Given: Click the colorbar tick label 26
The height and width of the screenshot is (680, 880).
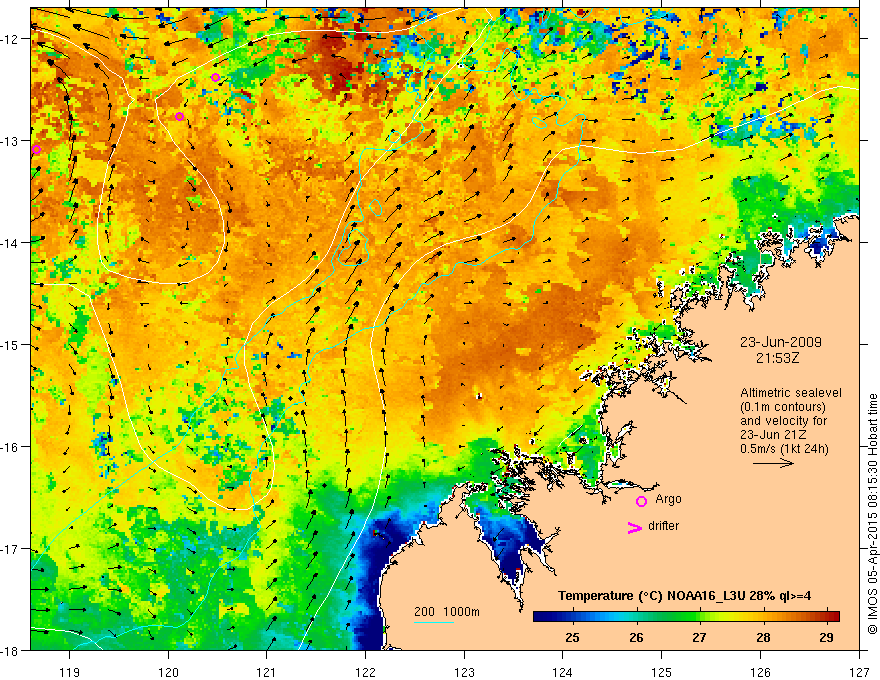Looking at the screenshot, I should click(636, 637).
